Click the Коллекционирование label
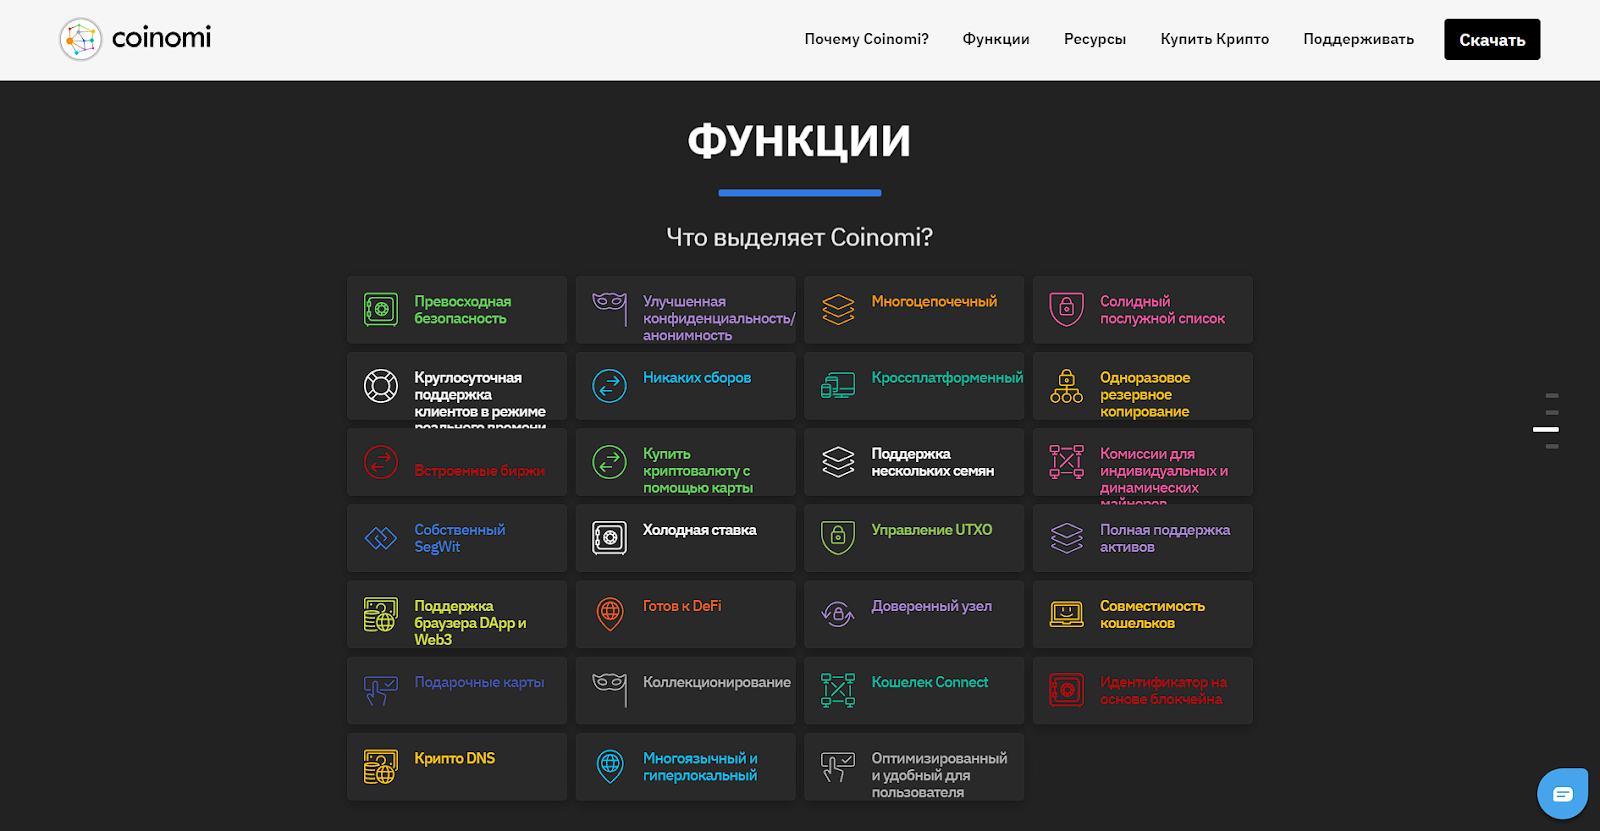Image resolution: width=1600 pixels, height=831 pixels. (x=717, y=682)
